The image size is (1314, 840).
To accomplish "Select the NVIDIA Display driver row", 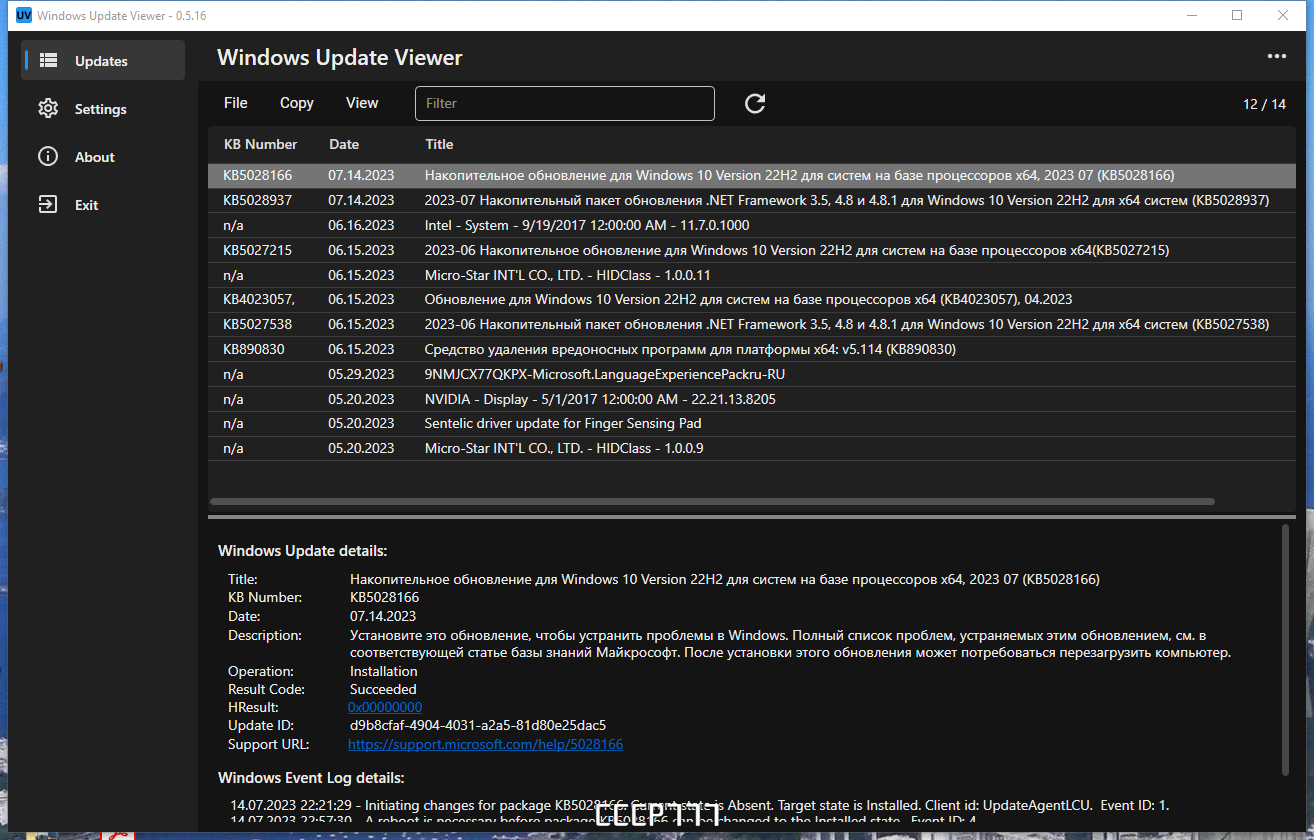I will click(752, 399).
